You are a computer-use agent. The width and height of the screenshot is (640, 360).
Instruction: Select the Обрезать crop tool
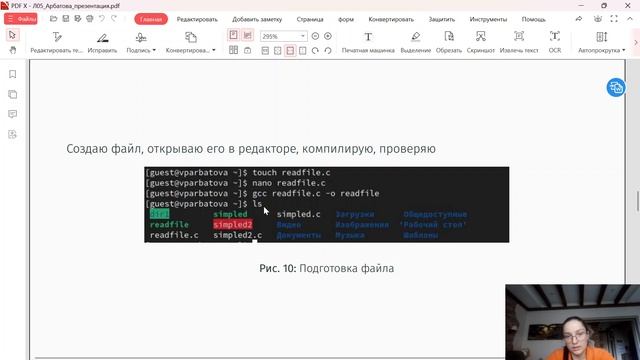(449, 42)
